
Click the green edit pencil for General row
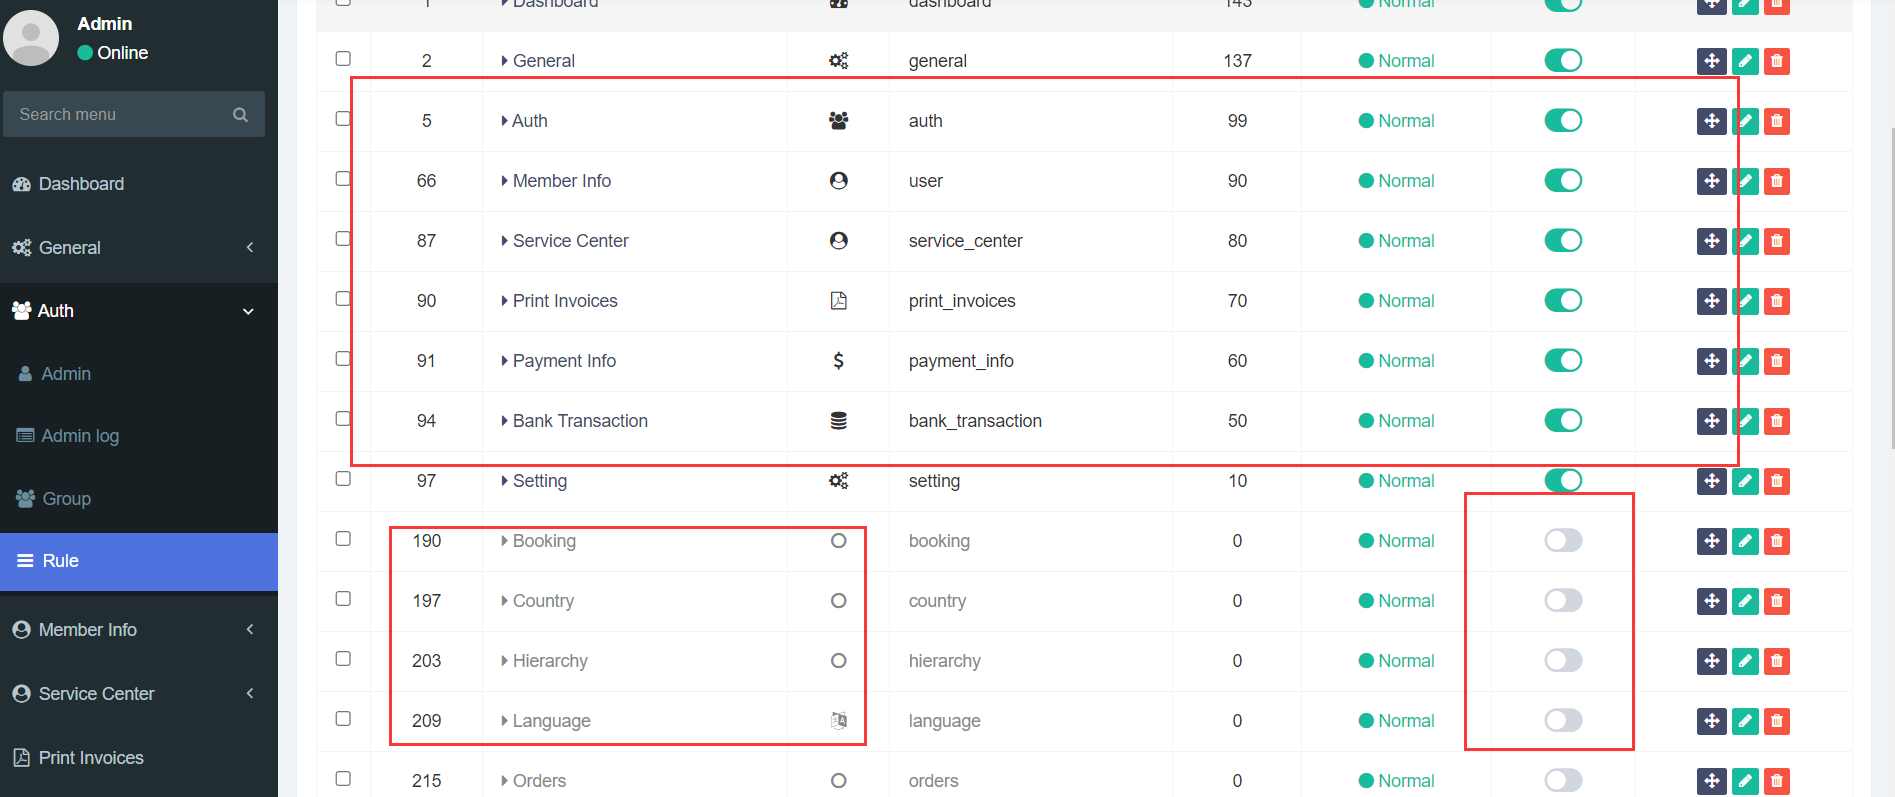coord(1745,61)
